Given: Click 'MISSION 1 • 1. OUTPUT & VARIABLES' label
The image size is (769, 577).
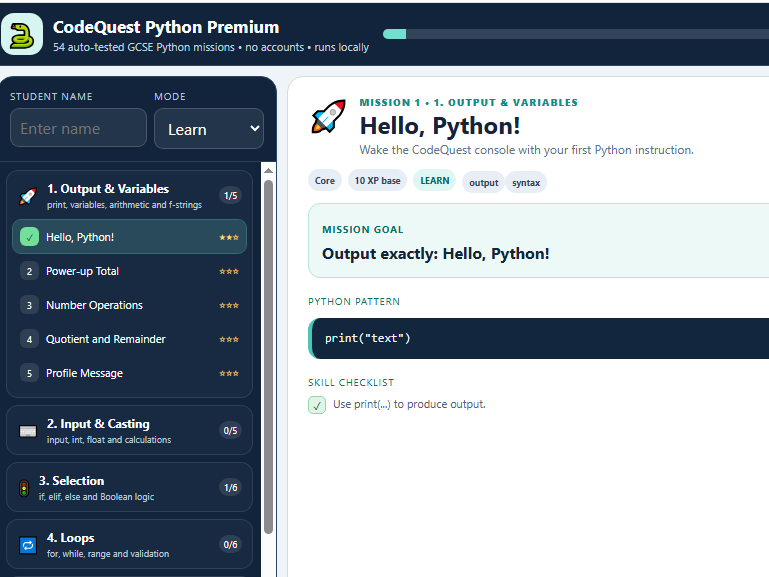Looking at the screenshot, I should point(468,102).
